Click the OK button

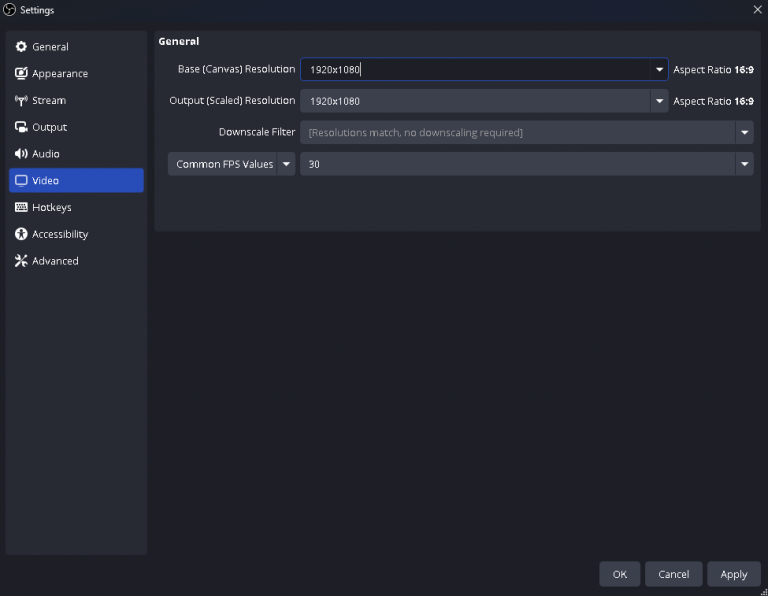(x=620, y=574)
